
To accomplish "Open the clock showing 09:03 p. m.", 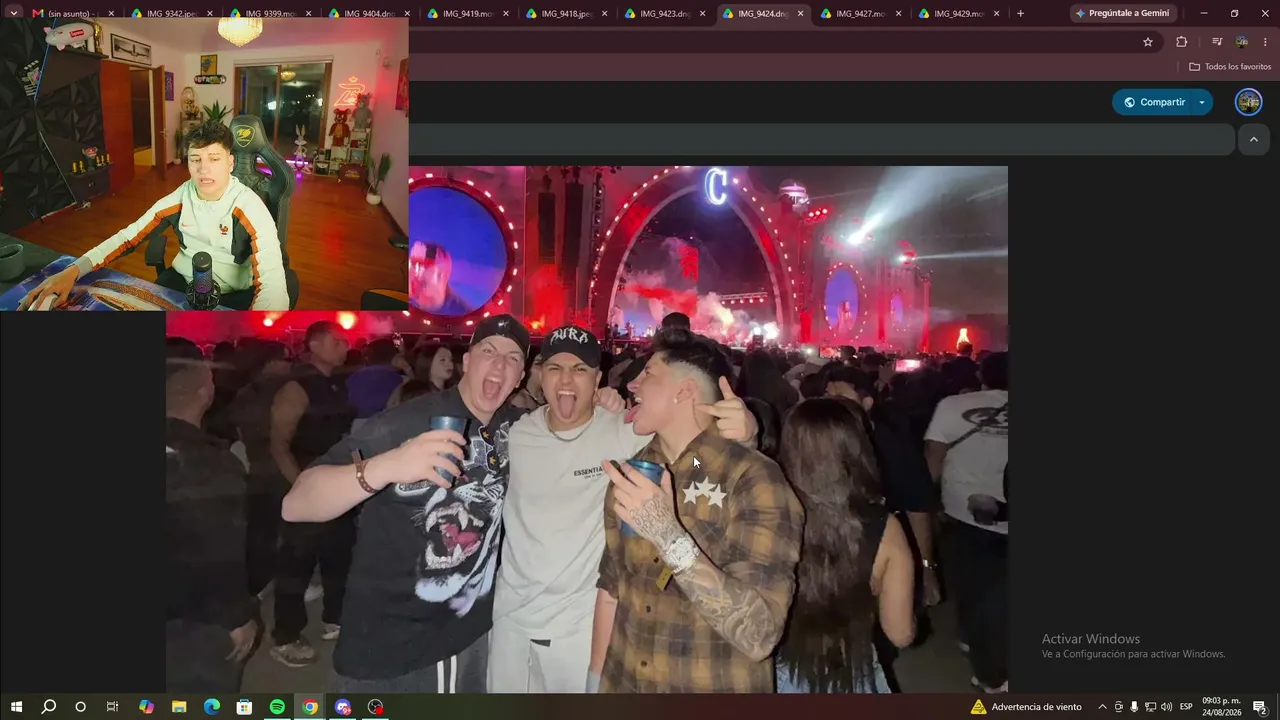I will click(x=1222, y=706).
